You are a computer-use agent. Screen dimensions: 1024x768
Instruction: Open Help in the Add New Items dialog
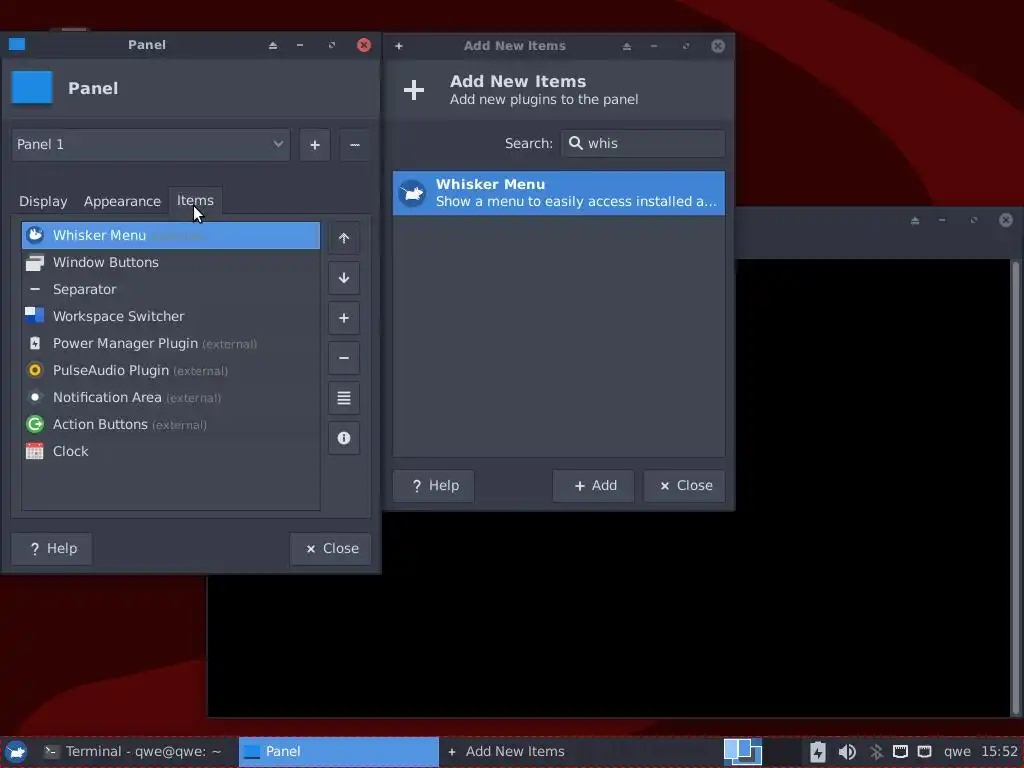[434, 486]
